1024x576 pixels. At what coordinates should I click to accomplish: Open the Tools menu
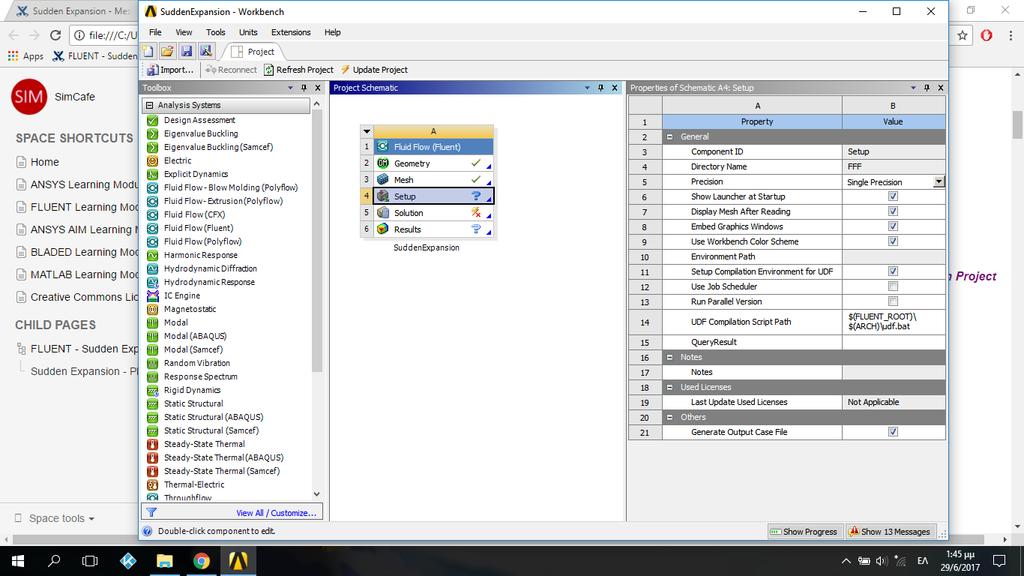coord(216,32)
